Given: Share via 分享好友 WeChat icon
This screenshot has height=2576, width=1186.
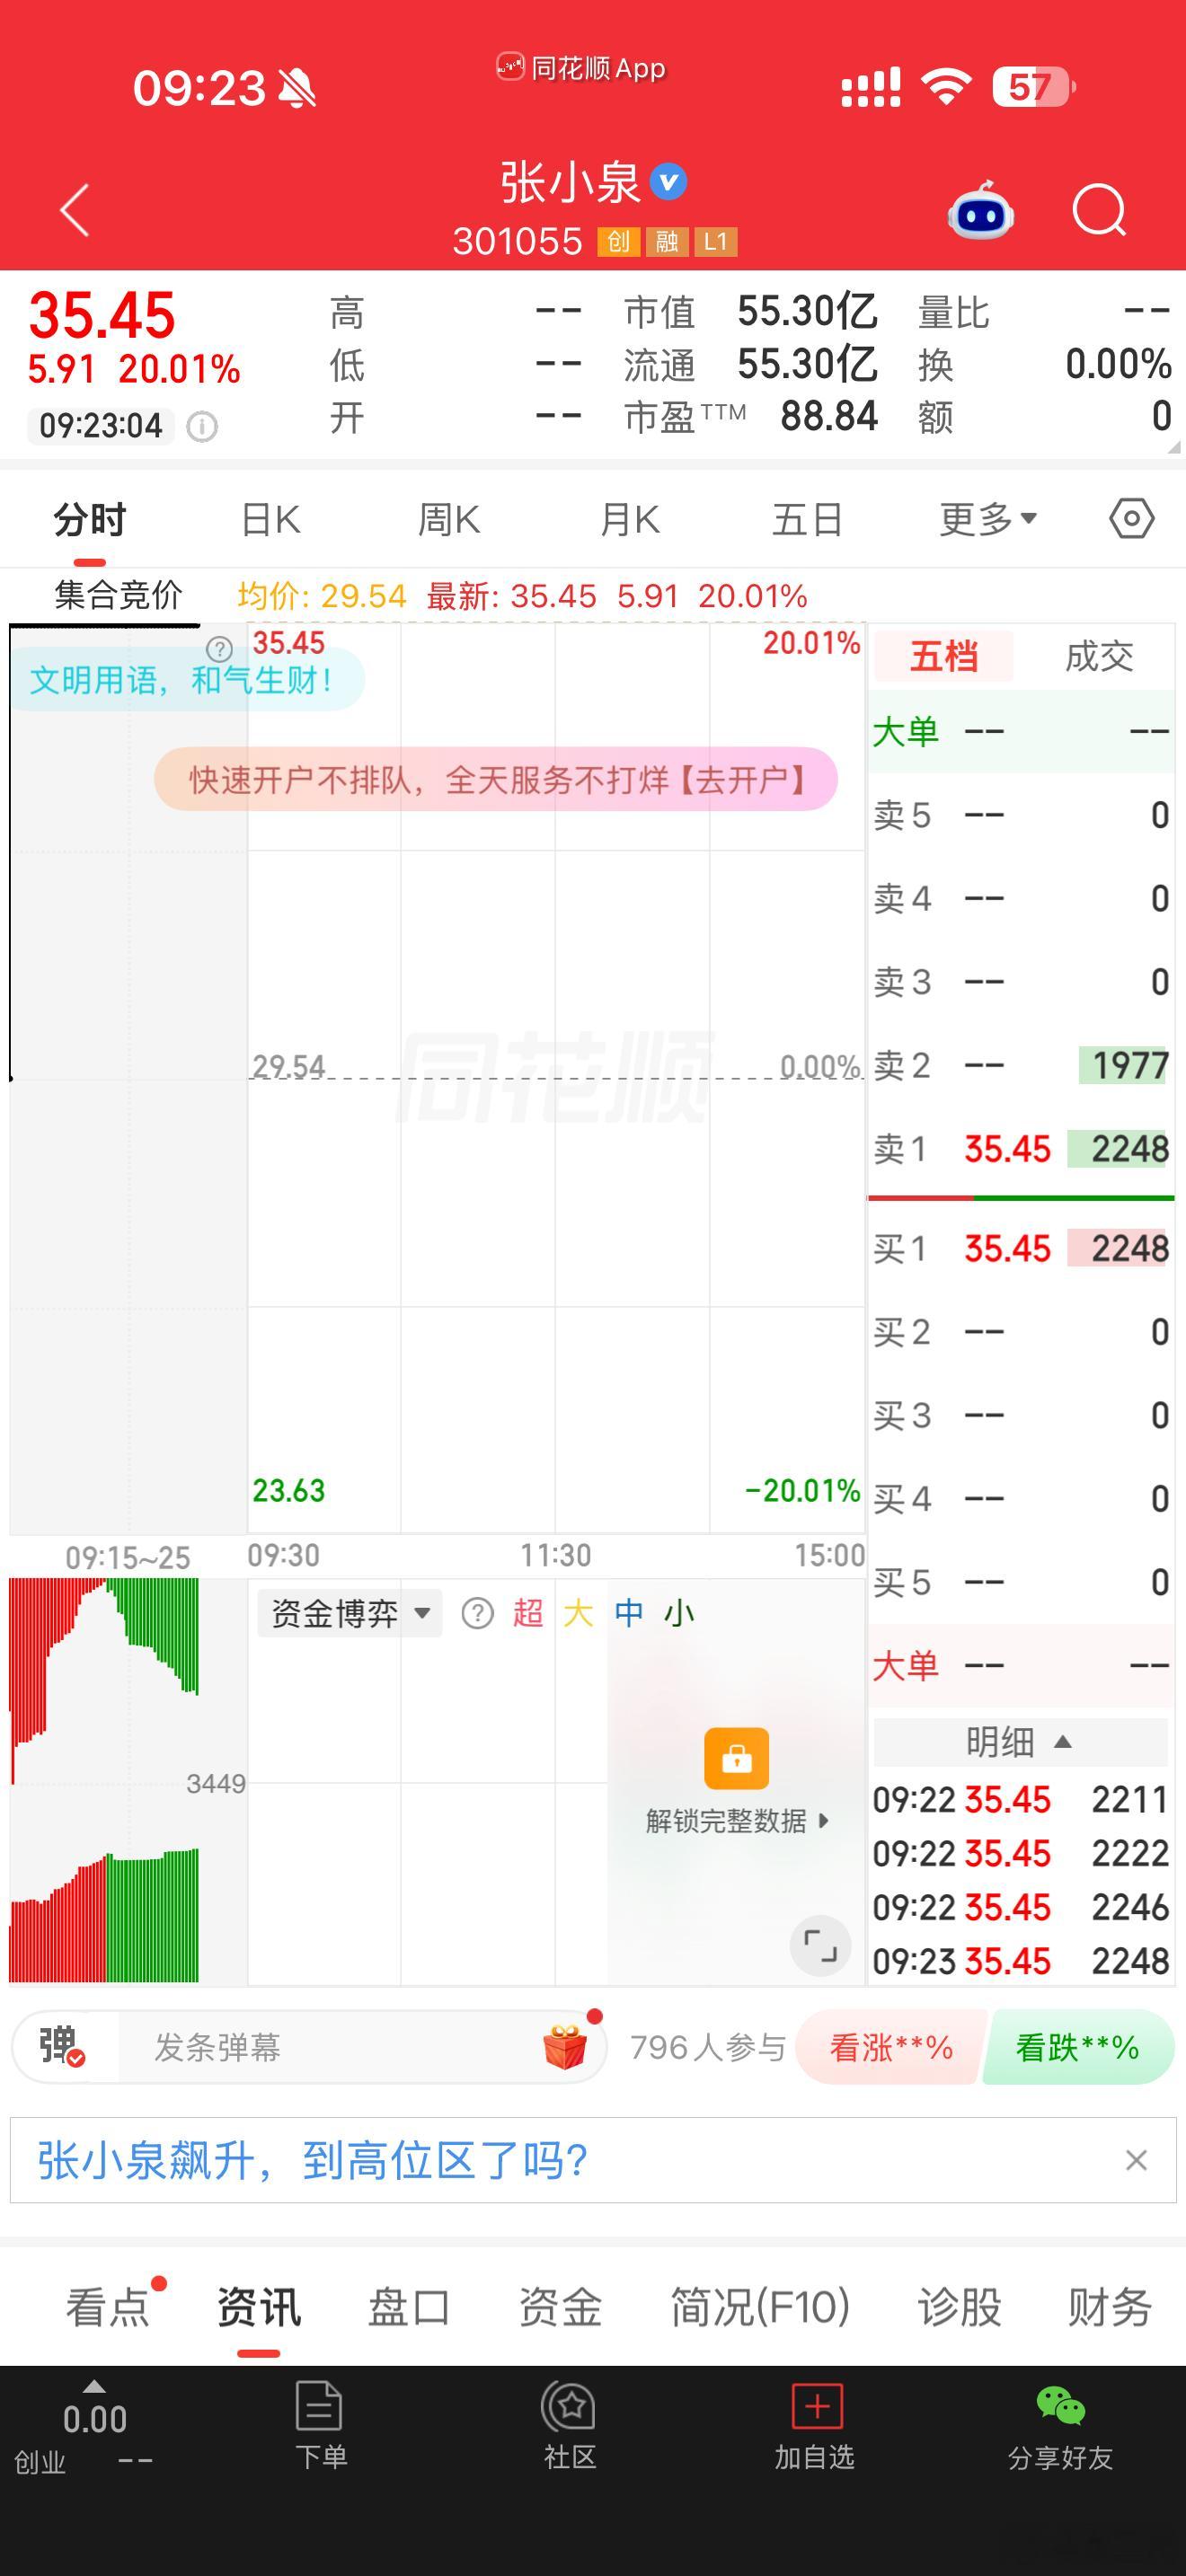Looking at the screenshot, I should click(1060, 2426).
